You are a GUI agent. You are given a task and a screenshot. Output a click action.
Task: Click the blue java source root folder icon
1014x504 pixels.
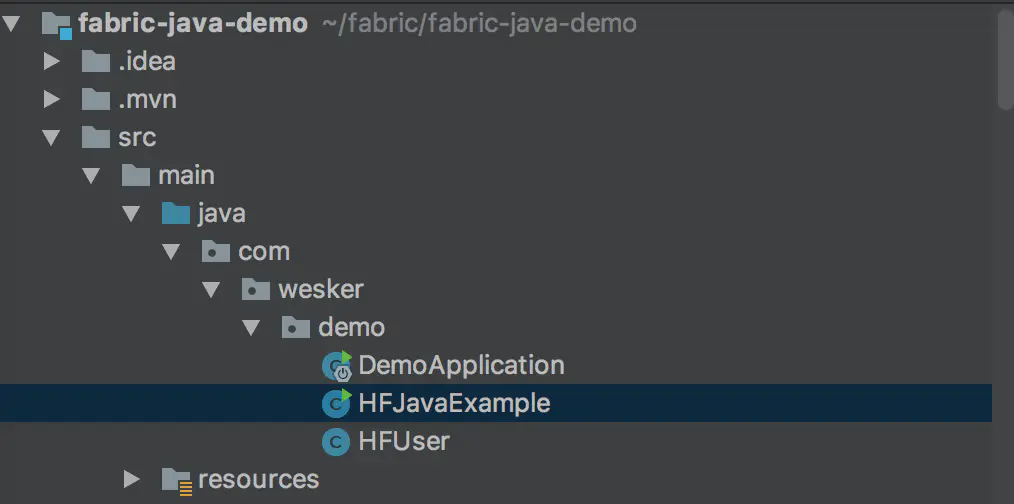(175, 213)
